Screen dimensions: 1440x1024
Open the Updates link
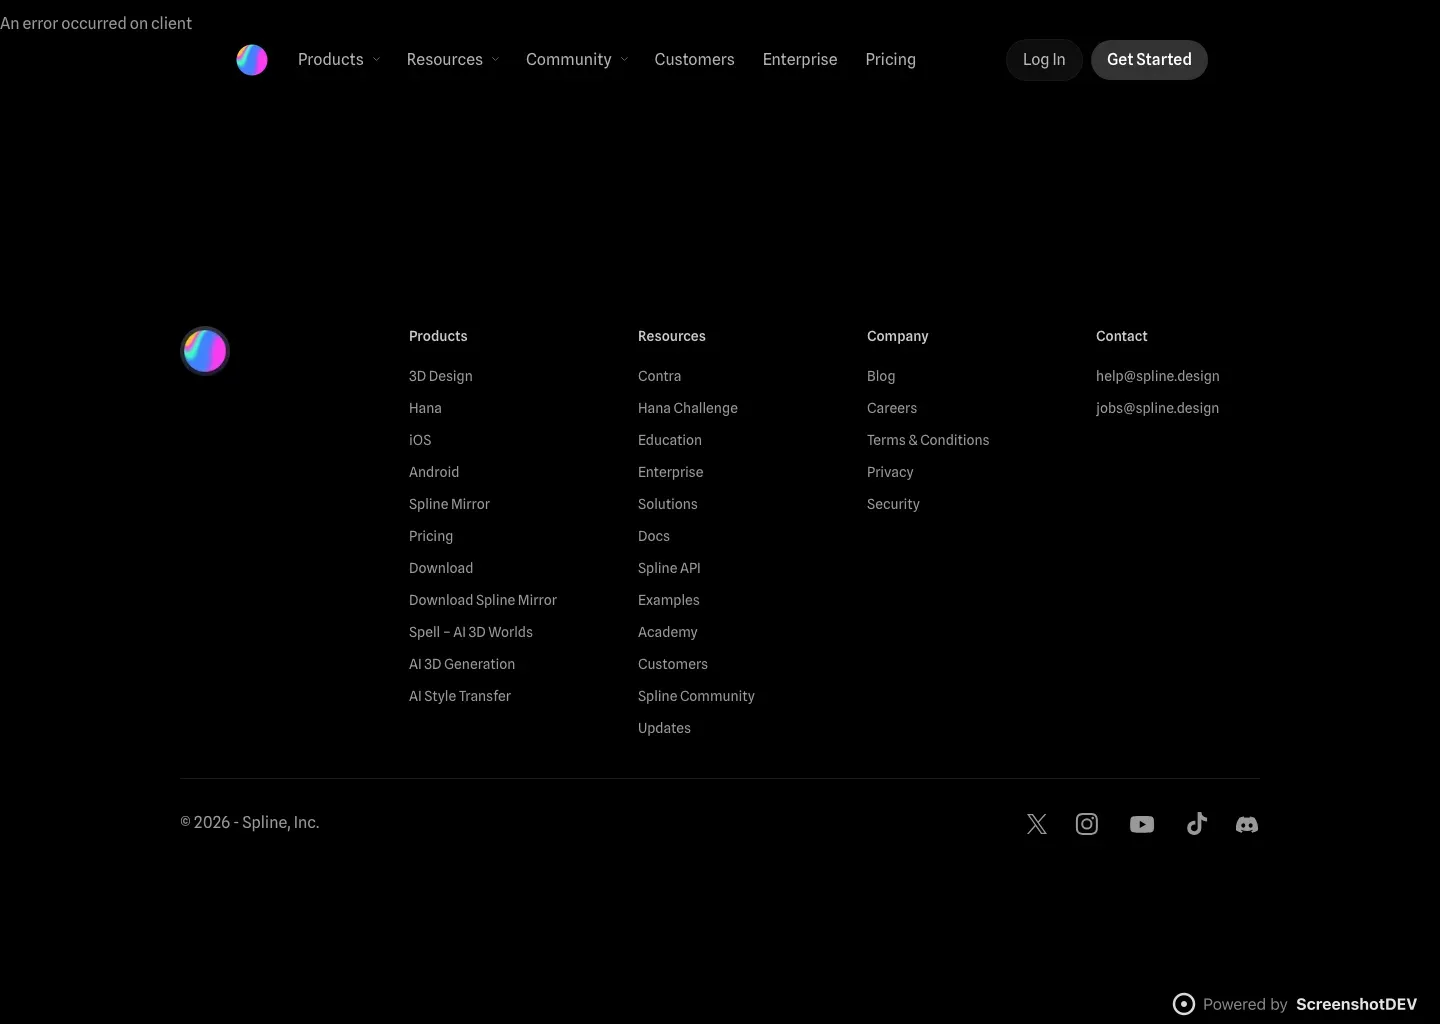point(665,728)
